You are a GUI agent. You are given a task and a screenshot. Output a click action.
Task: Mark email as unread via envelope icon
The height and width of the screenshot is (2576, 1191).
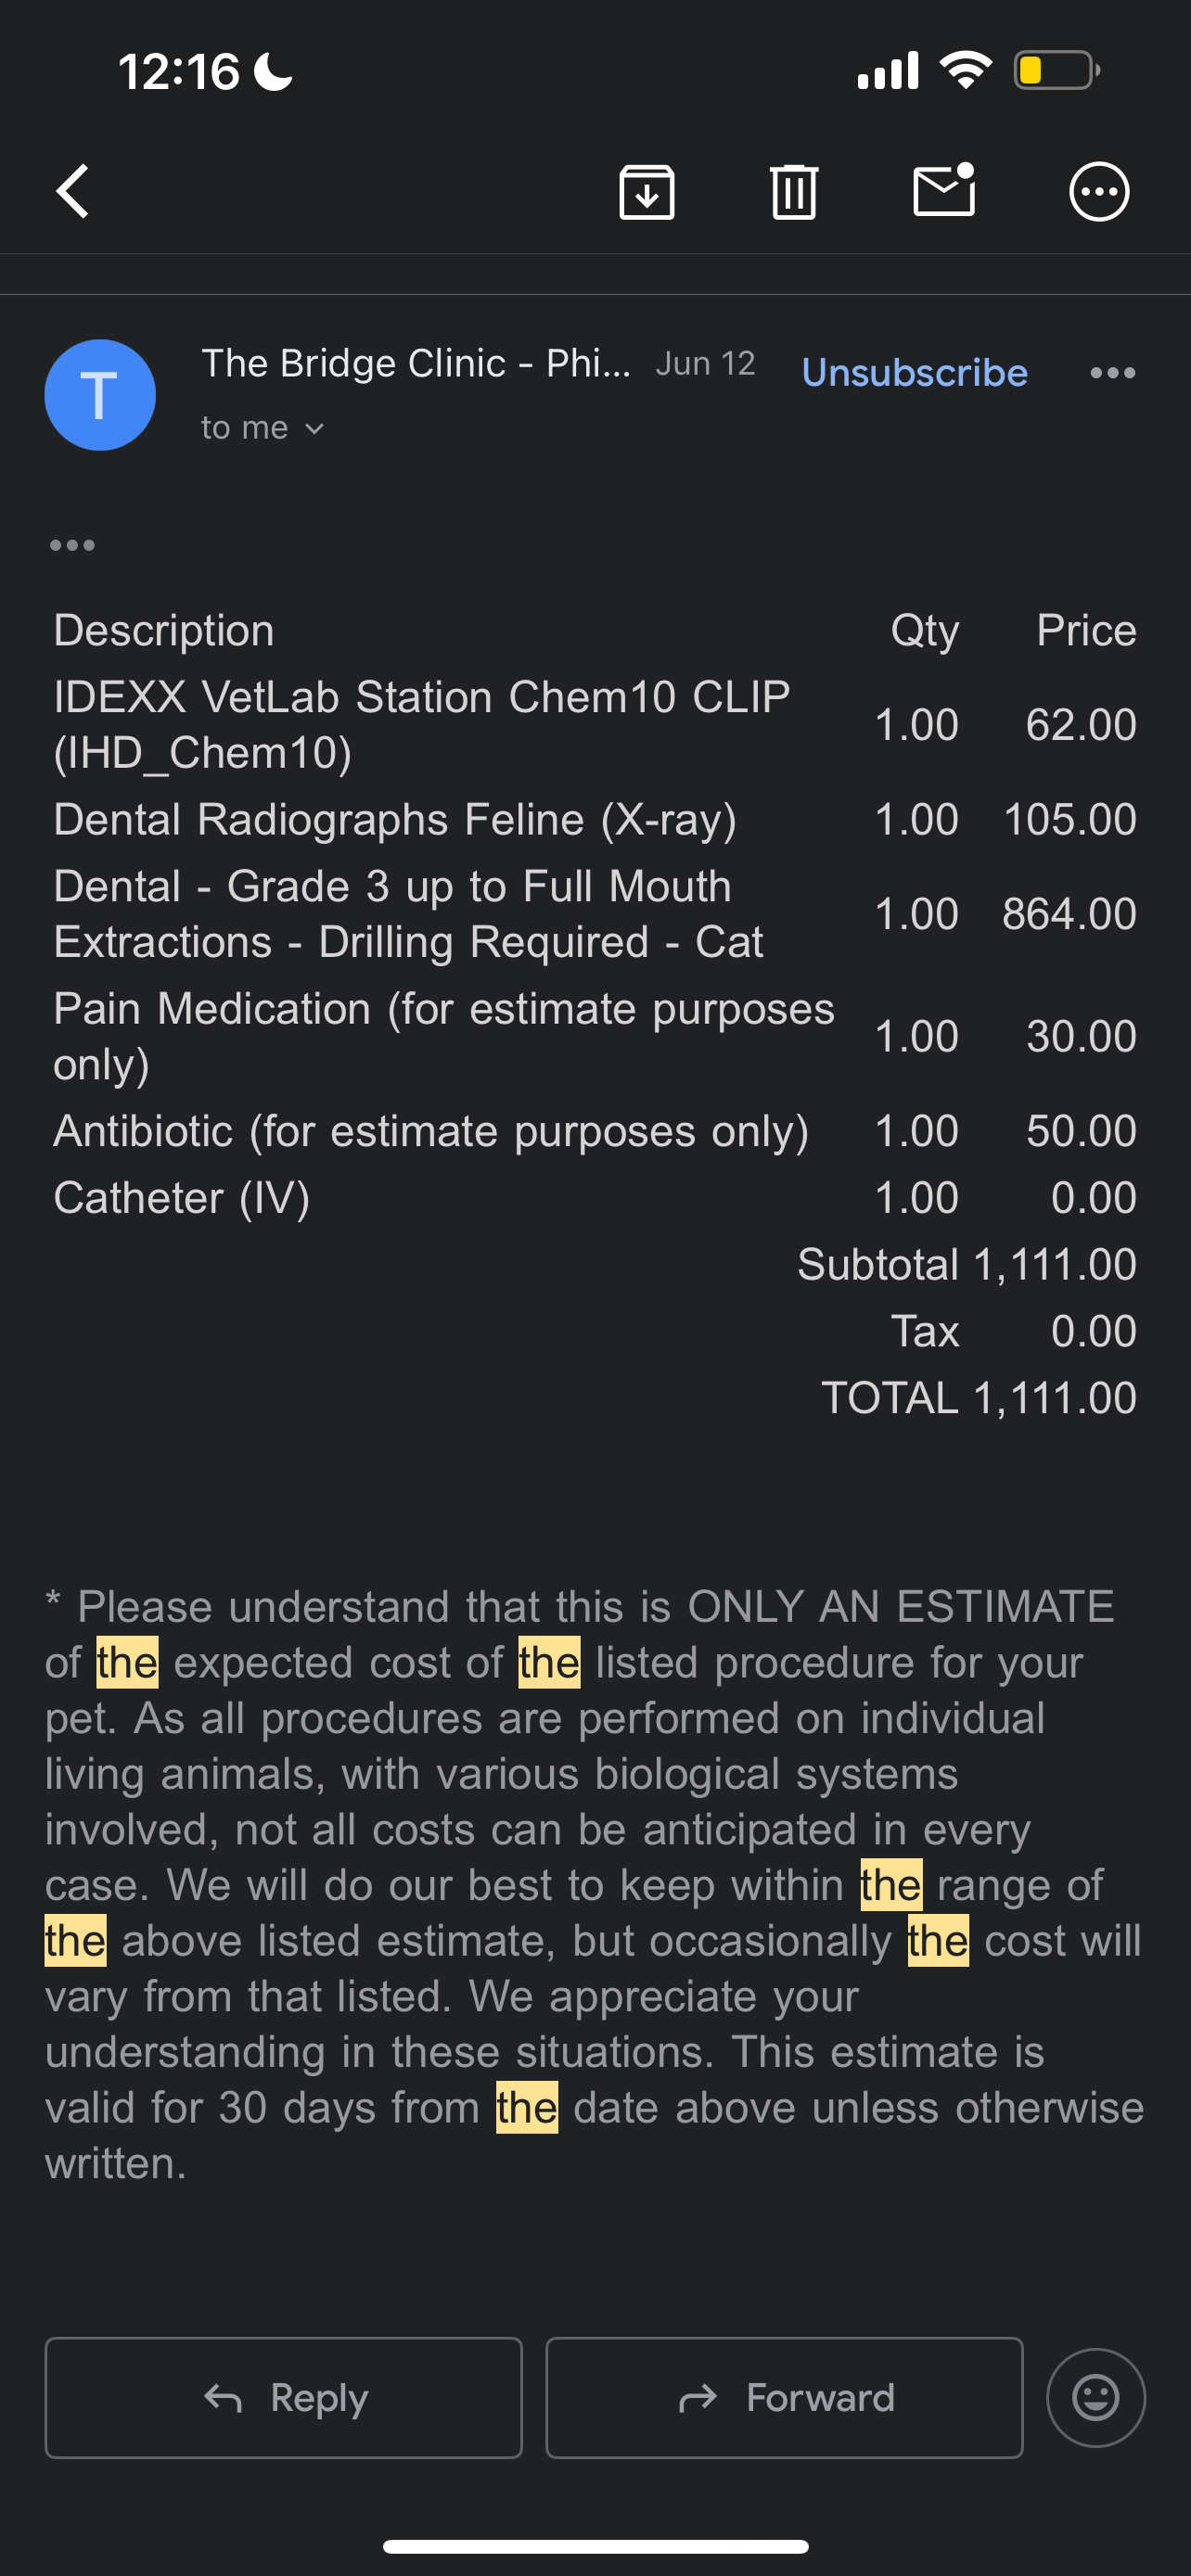point(944,190)
